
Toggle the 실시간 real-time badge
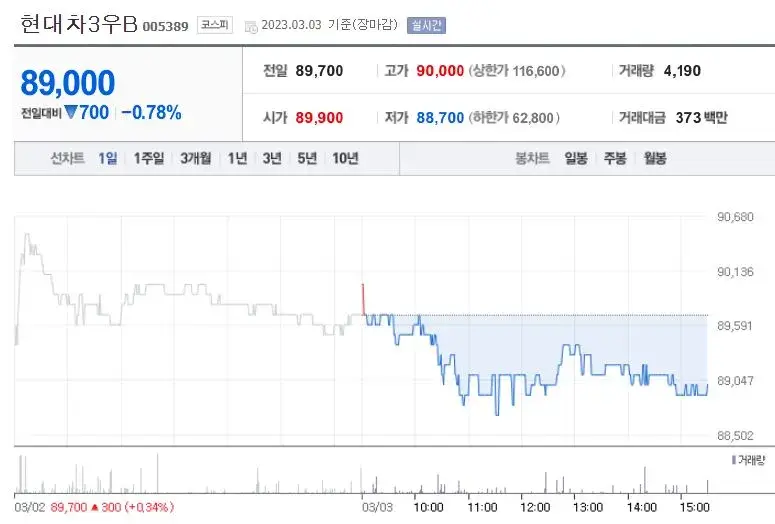tap(426, 25)
